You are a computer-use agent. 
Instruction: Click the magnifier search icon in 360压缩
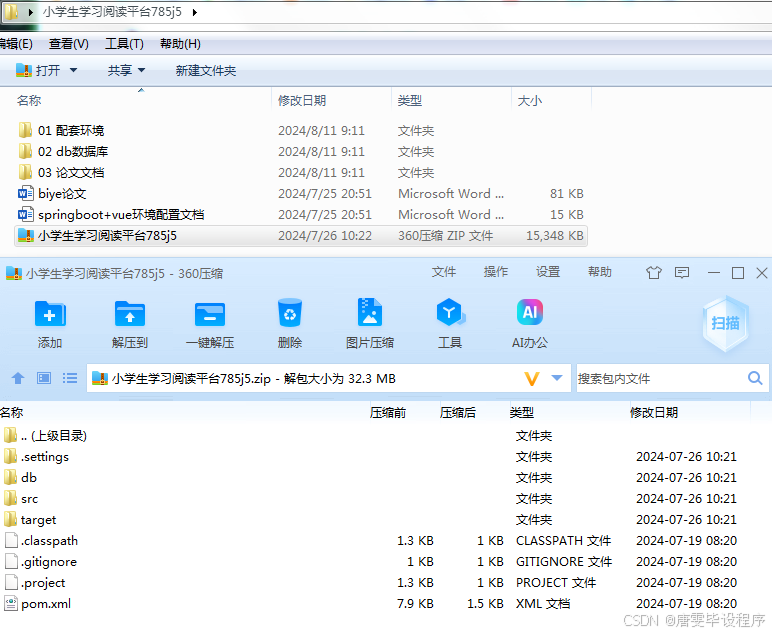[755, 378]
